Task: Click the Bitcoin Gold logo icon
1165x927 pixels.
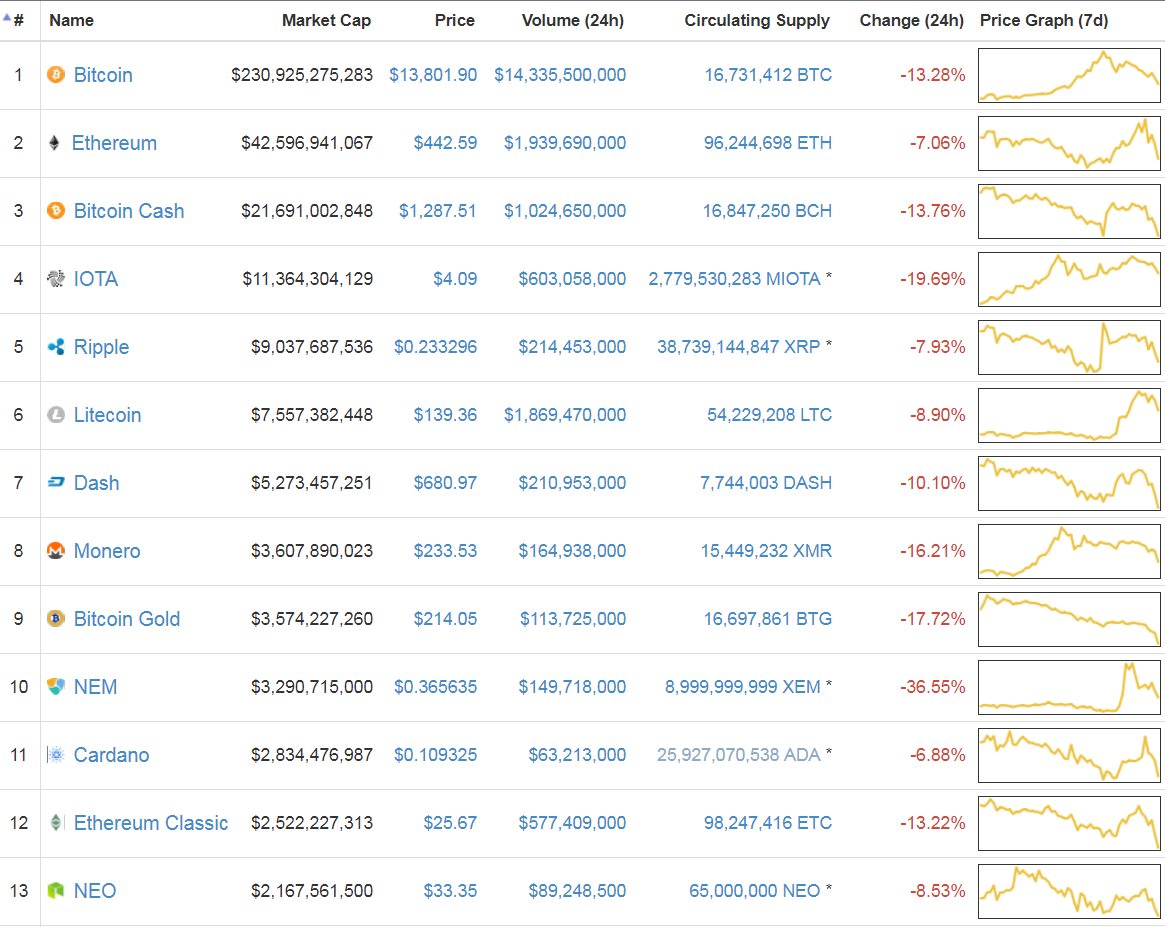Action: (x=56, y=619)
